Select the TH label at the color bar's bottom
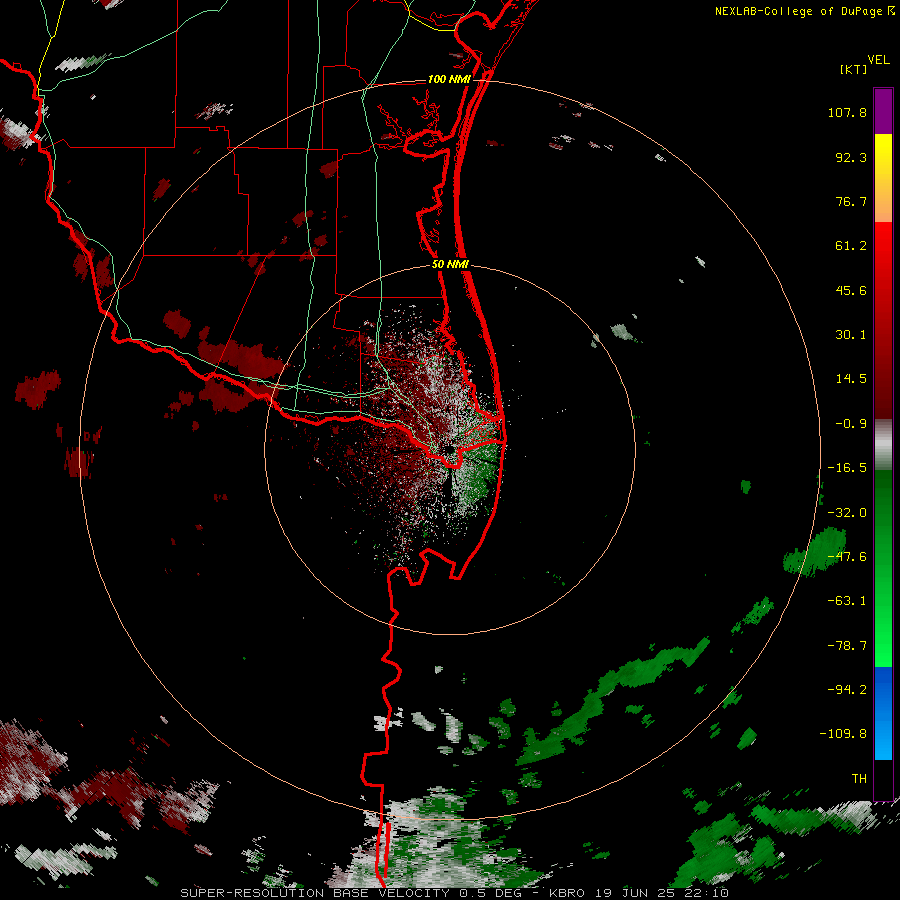The height and width of the screenshot is (900, 900). pos(859,778)
